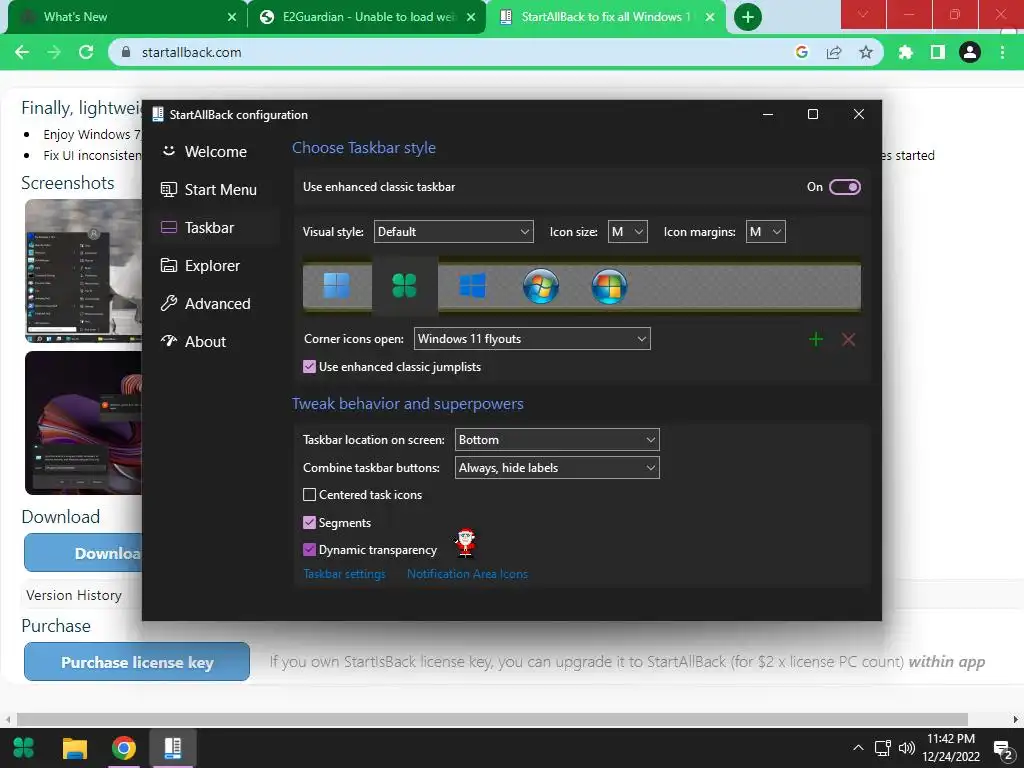Select the Windows Vista orb start button style
The height and width of the screenshot is (768, 1024).
pos(609,286)
